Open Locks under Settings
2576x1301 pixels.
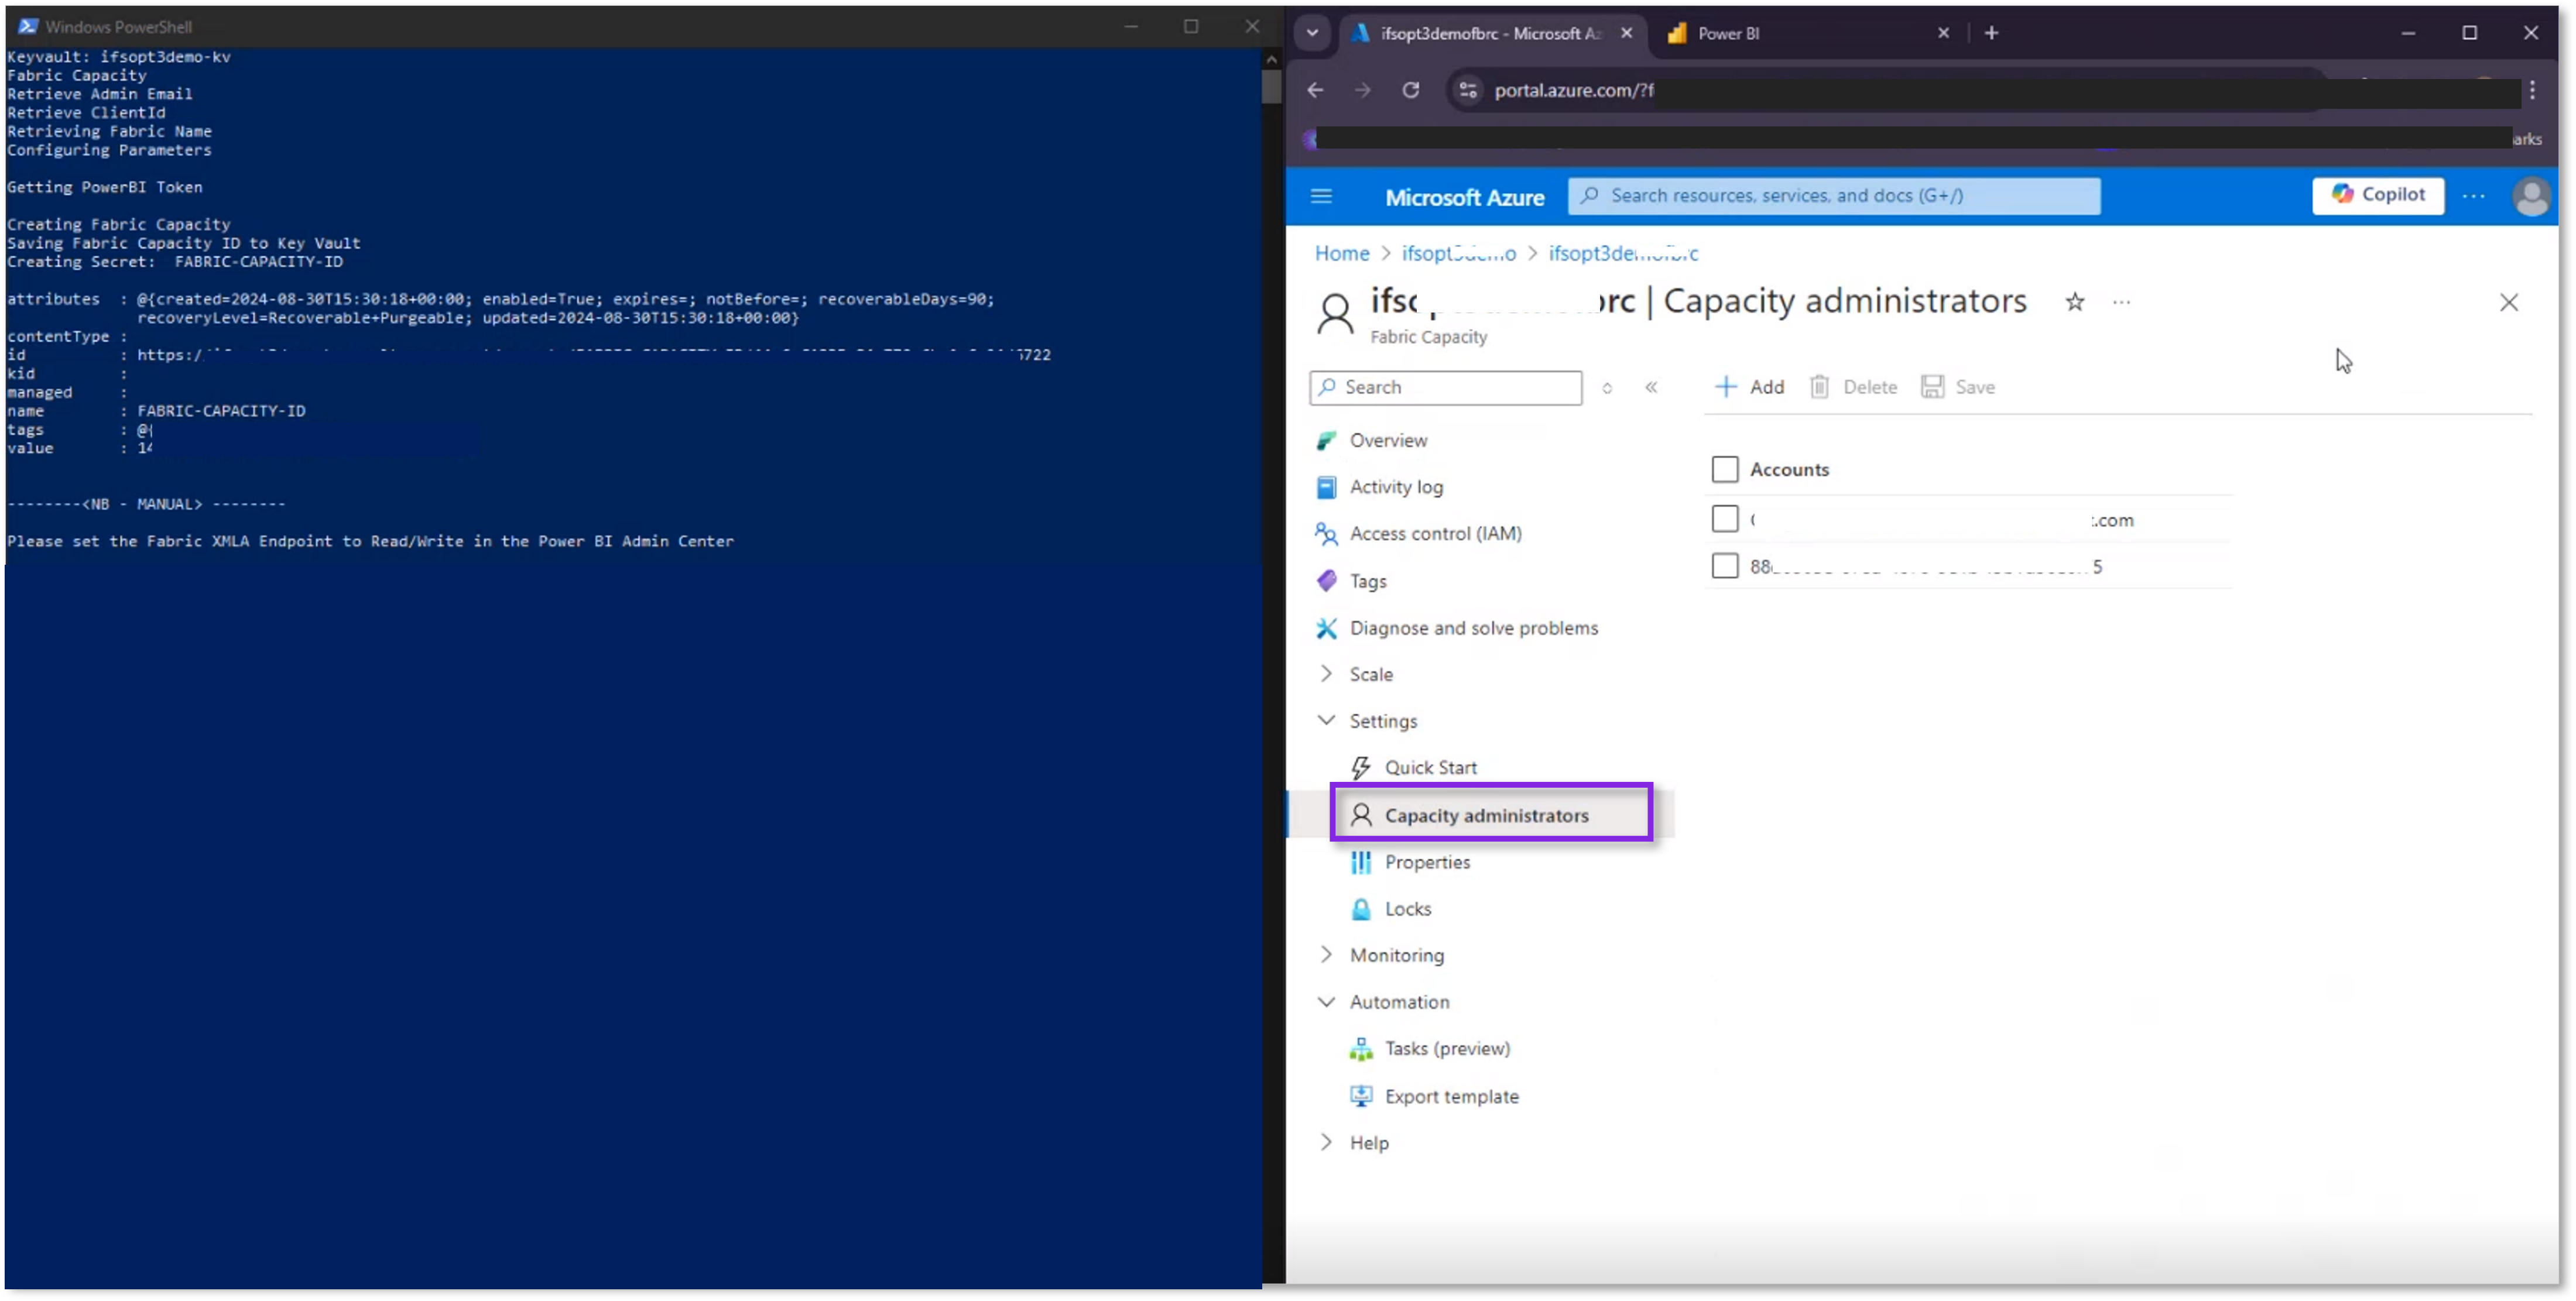point(1408,909)
